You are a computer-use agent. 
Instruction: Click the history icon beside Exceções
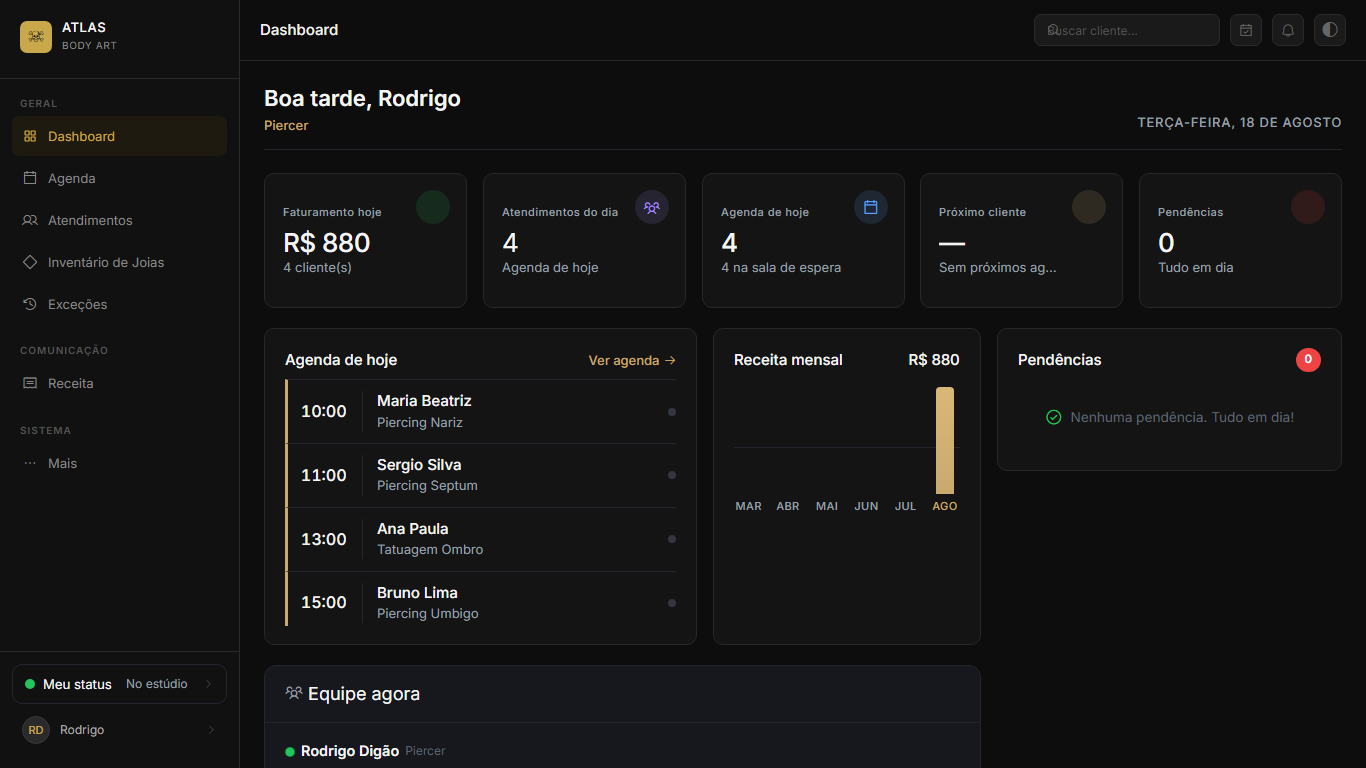coord(30,304)
